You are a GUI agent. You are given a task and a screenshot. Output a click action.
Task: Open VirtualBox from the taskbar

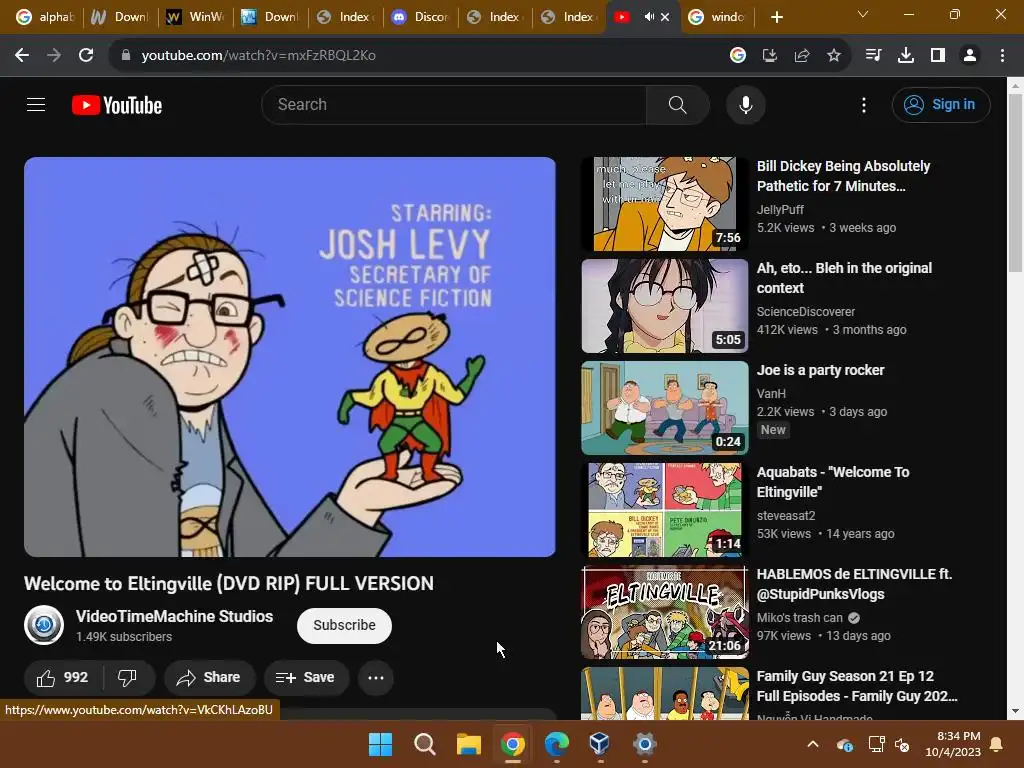[600, 744]
